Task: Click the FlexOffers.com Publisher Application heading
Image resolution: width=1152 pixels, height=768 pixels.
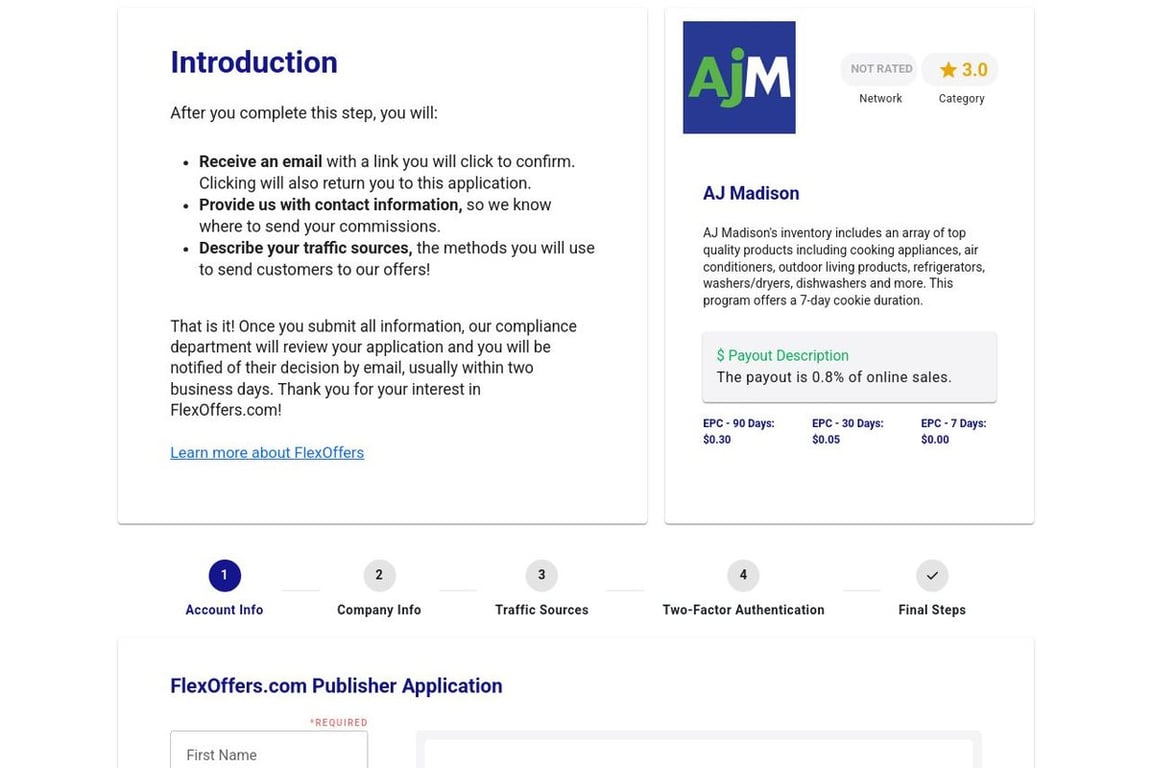Action: click(x=336, y=686)
